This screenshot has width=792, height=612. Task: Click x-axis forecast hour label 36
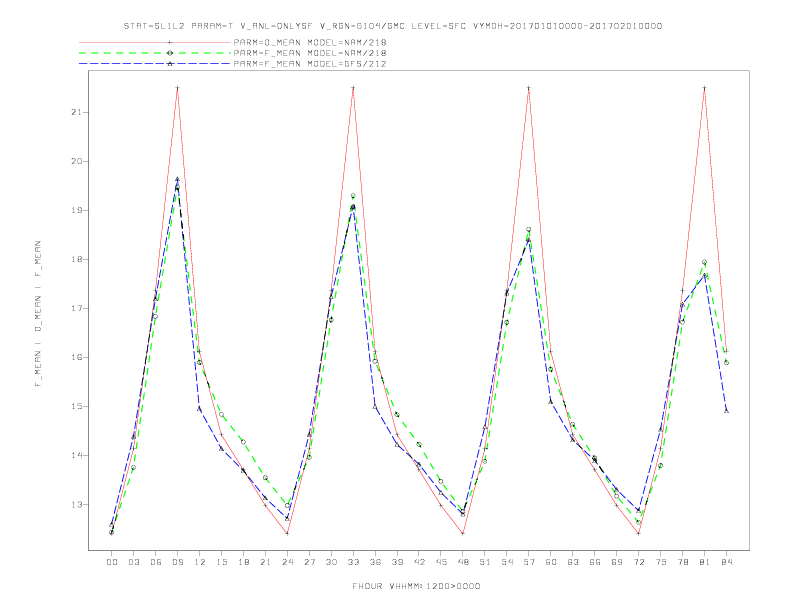[375, 562]
